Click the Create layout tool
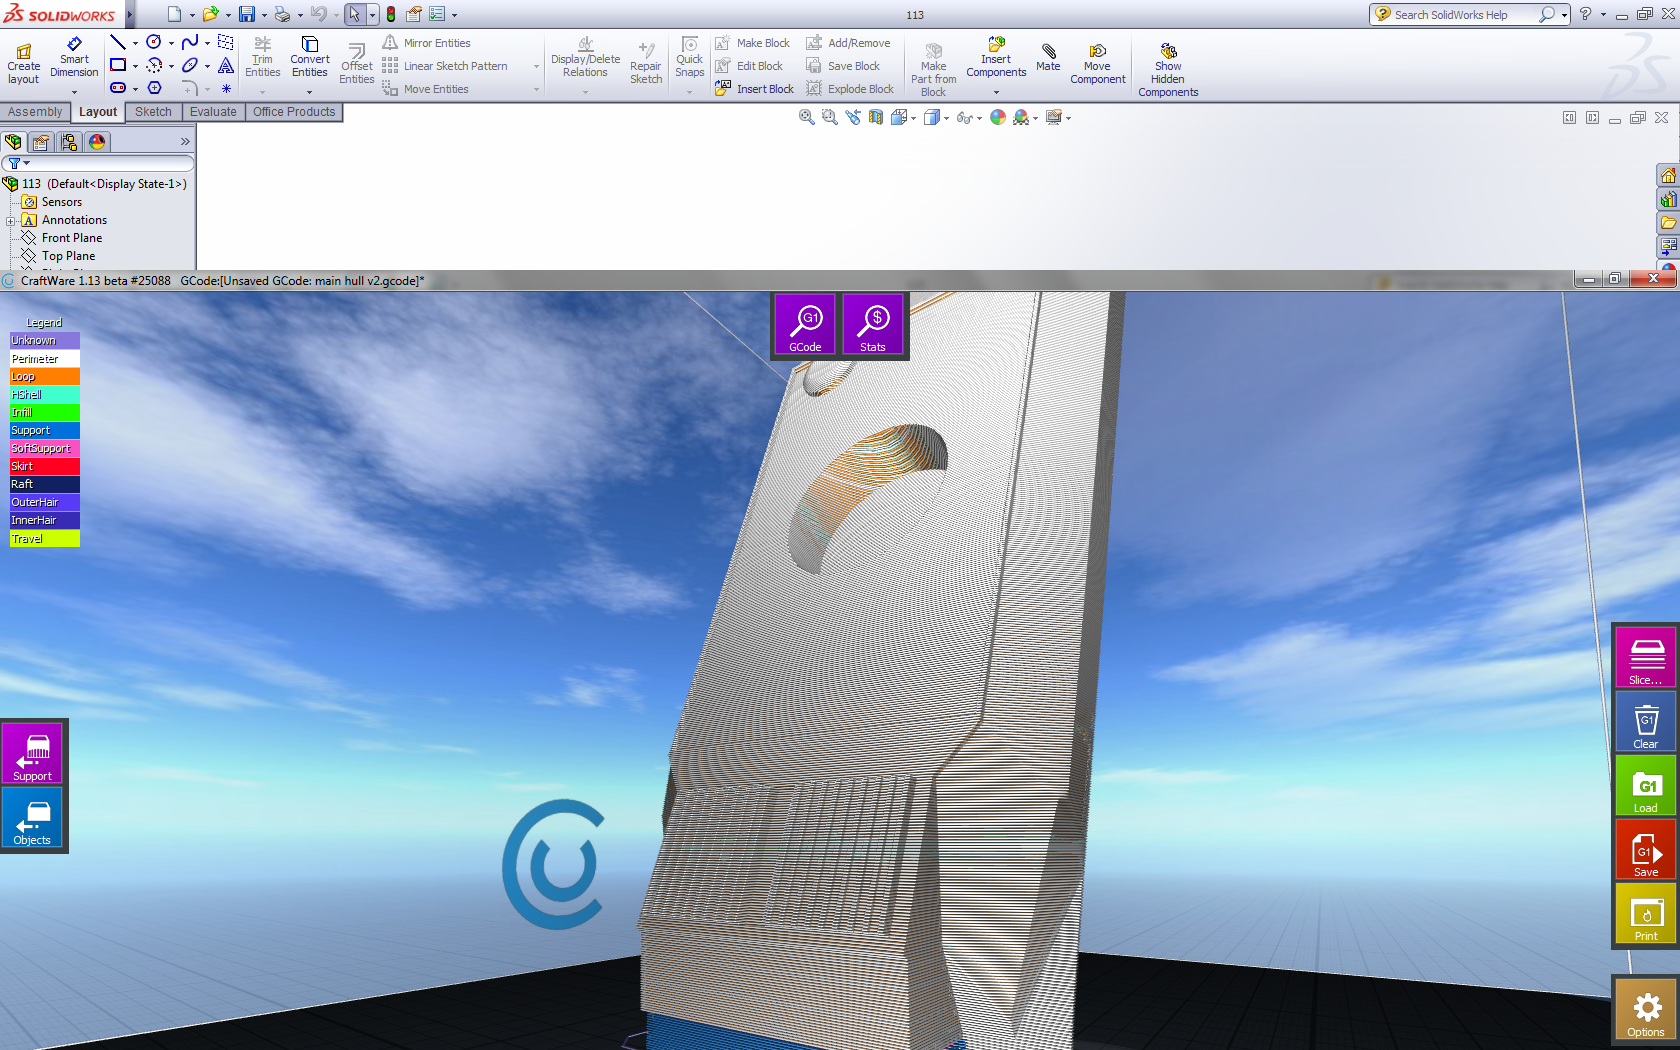The image size is (1680, 1050). 24,64
